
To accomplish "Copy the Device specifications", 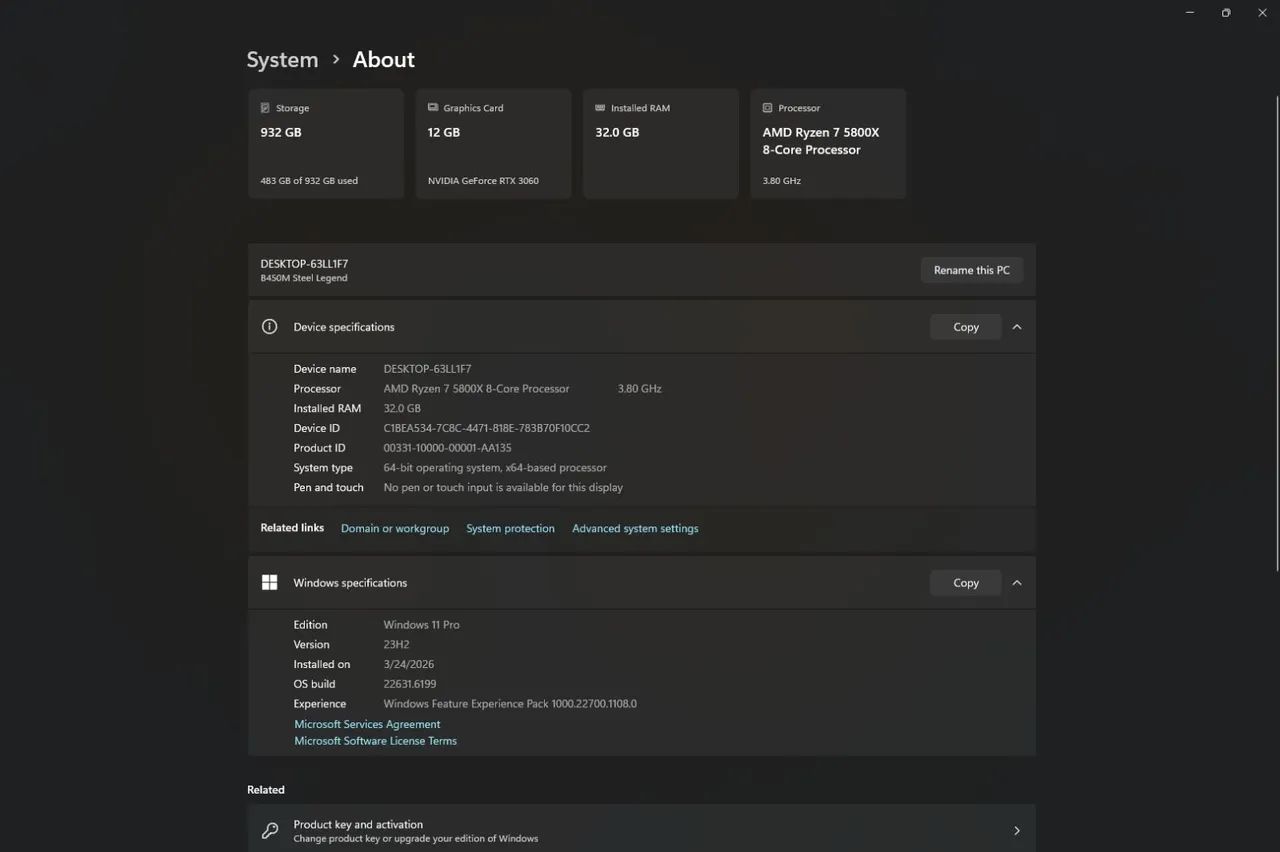I will click(x=966, y=327).
